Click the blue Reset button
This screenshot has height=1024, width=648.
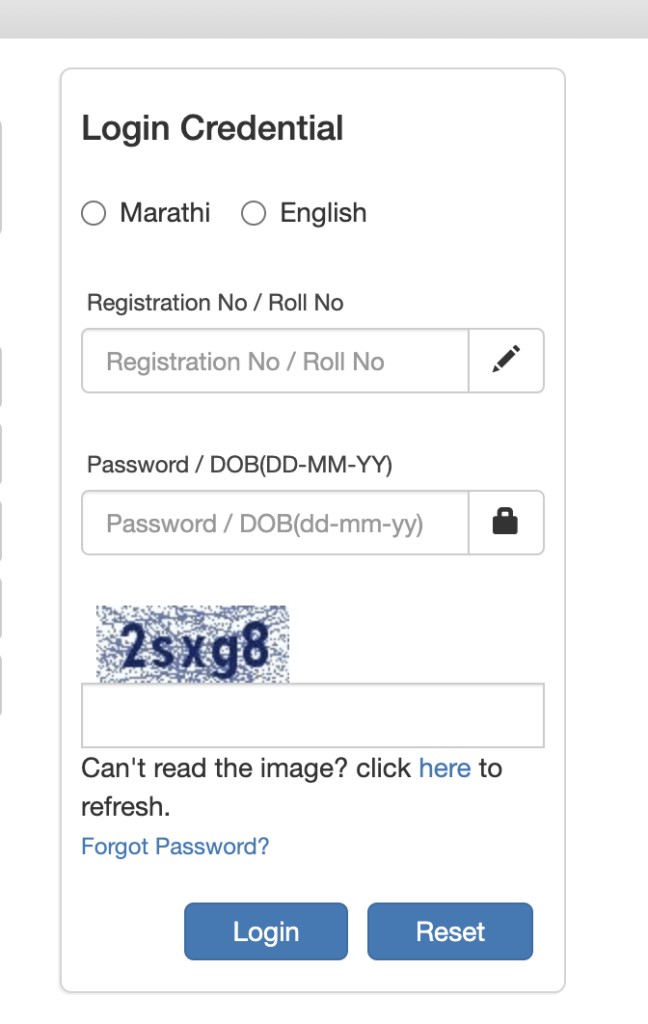tap(450, 931)
